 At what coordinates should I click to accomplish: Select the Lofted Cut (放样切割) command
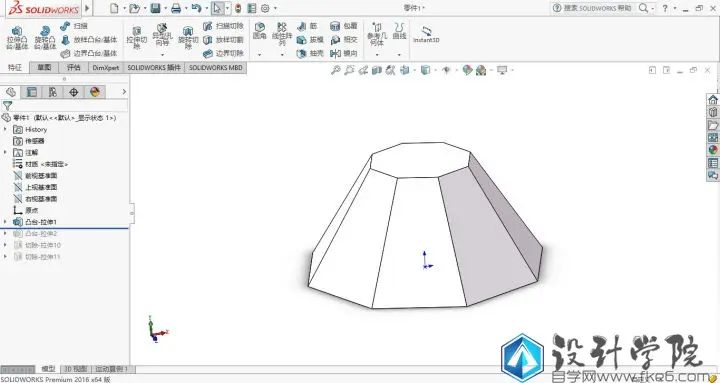coord(223,40)
